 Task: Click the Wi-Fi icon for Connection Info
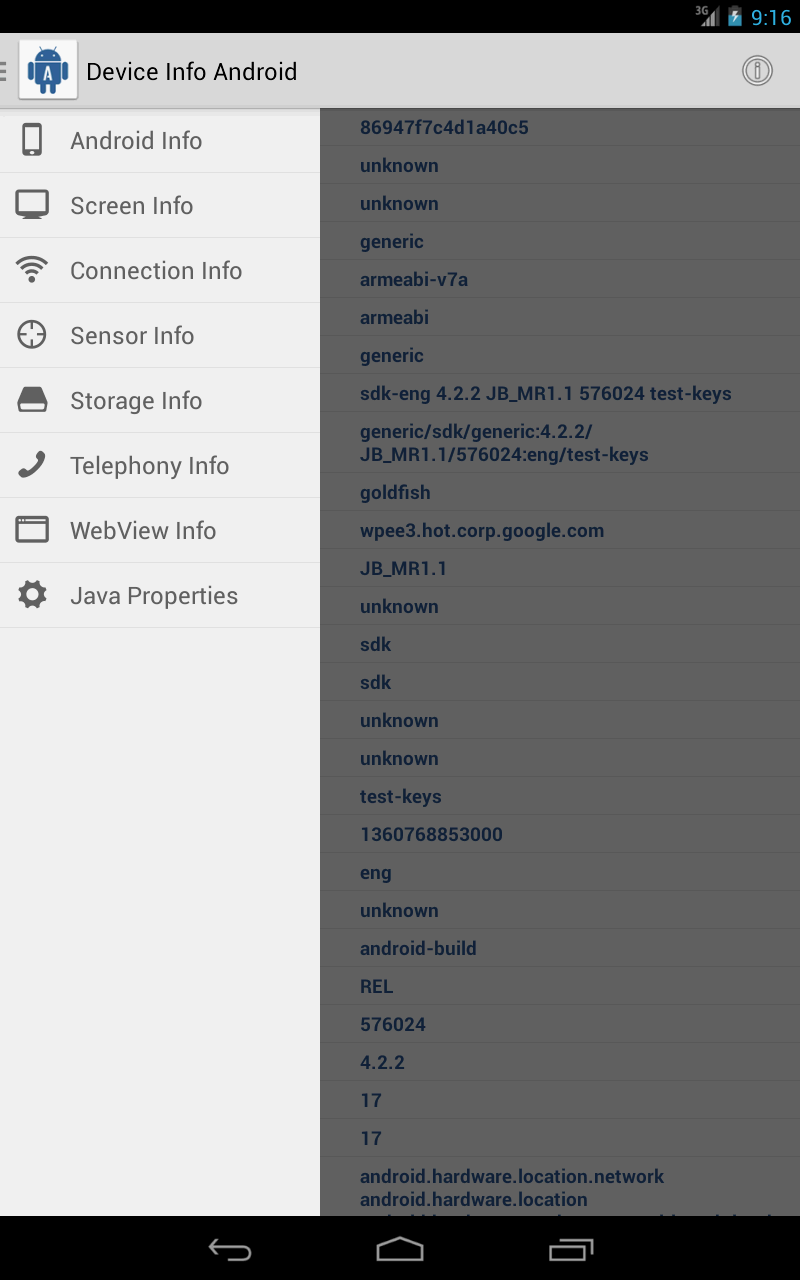pyautogui.click(x=33, y=270)
